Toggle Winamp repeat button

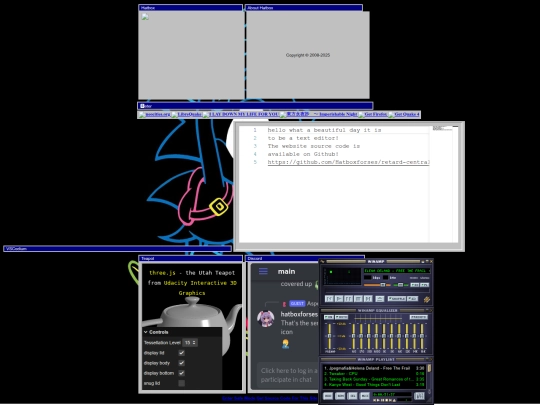click(x=413, y=299)
